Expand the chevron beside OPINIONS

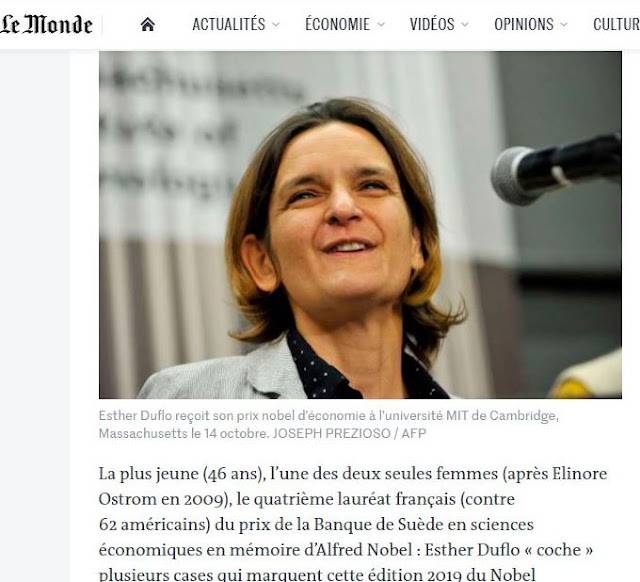pyautogui.click(x=564, y=24)
